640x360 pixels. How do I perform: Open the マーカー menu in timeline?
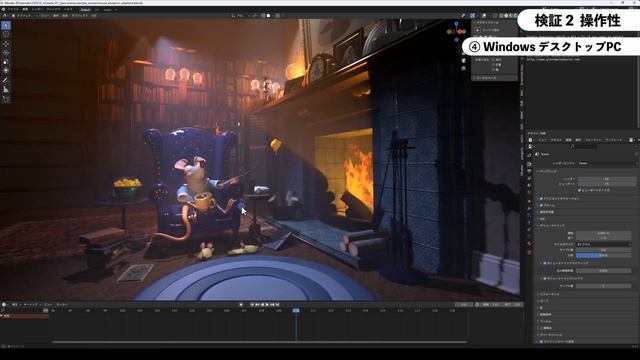62,304
